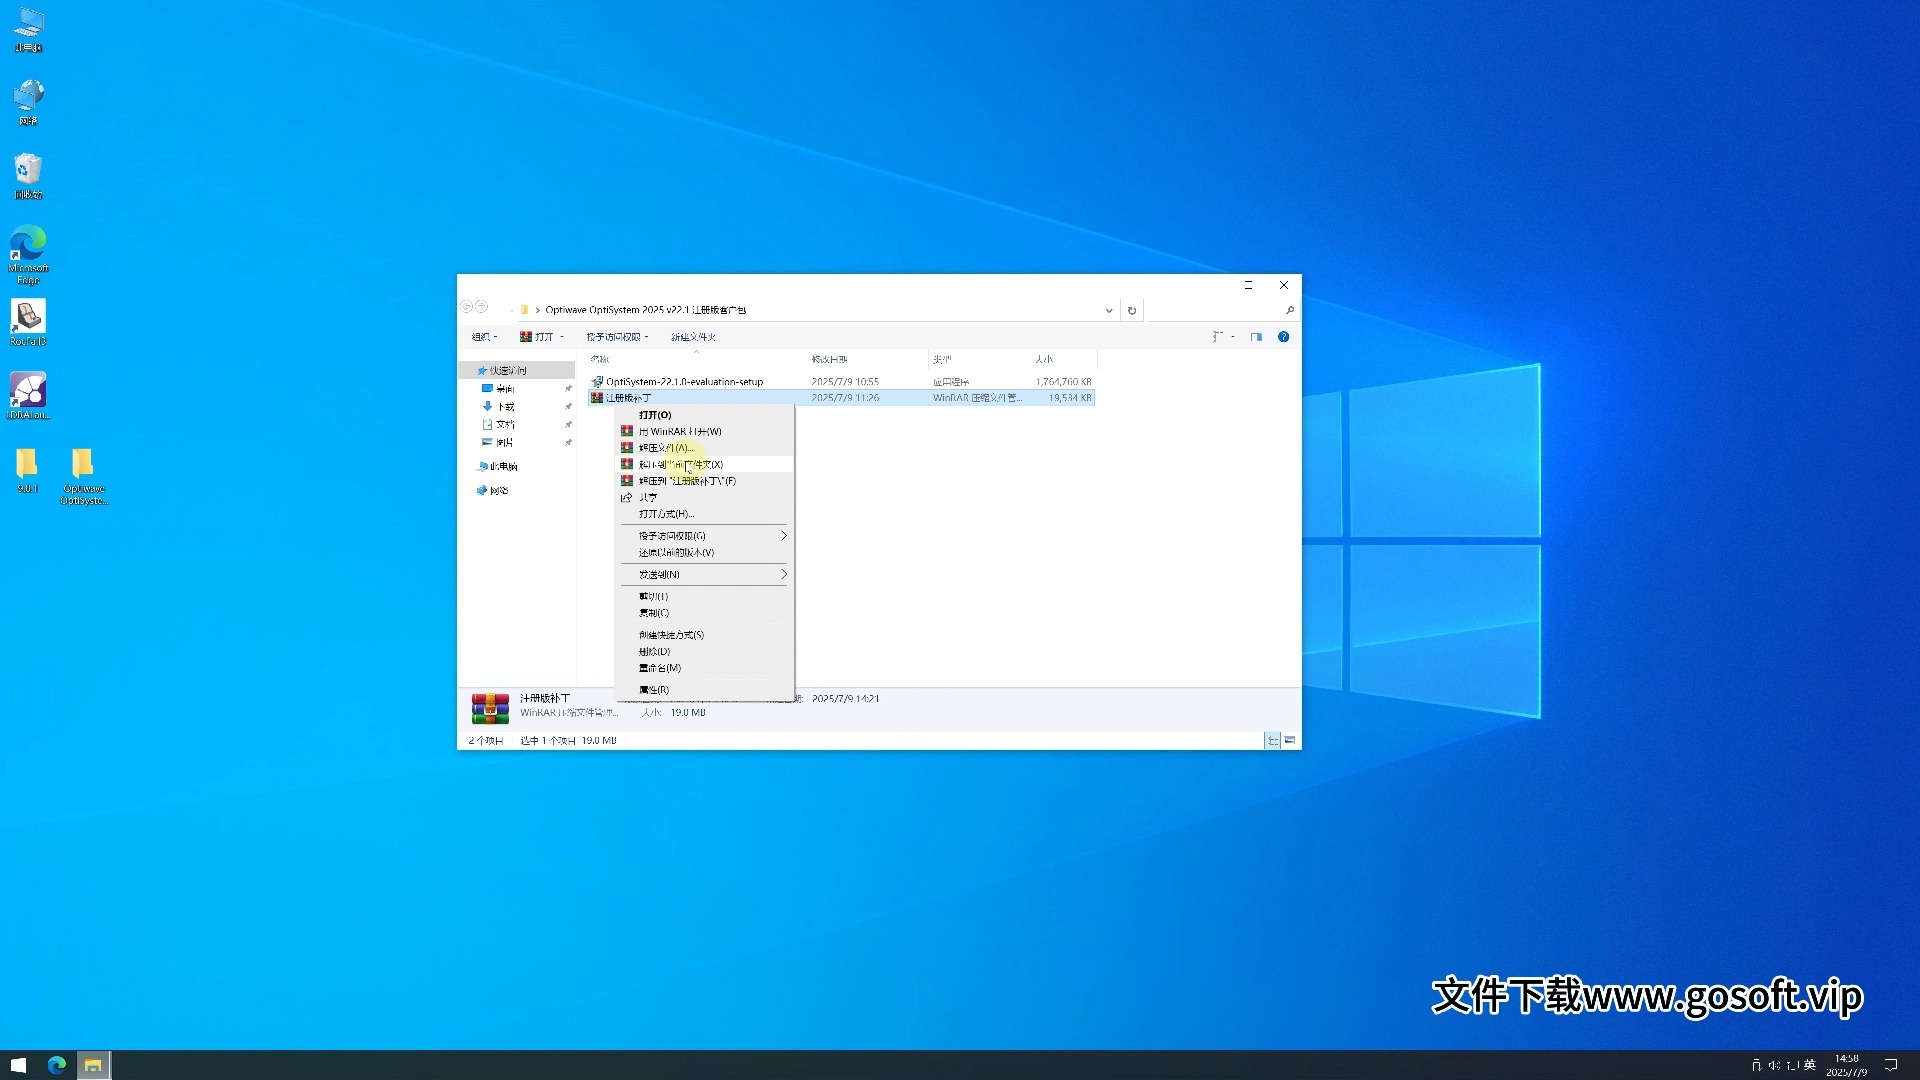The image size is (1920, 1080).
Task: Click the notification center icon in tray
Action: [1890, 1065]
